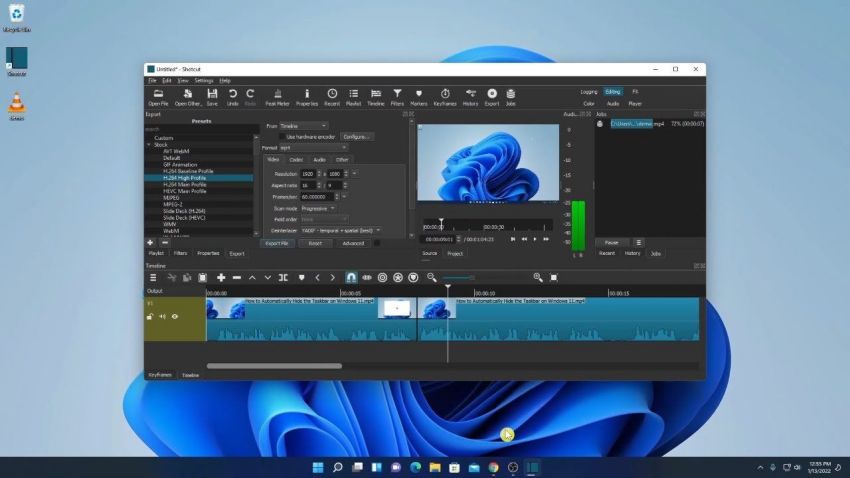Toggle timeline snapping magnet
Viewport: 850px width, 478px height.
coord(351,277)
